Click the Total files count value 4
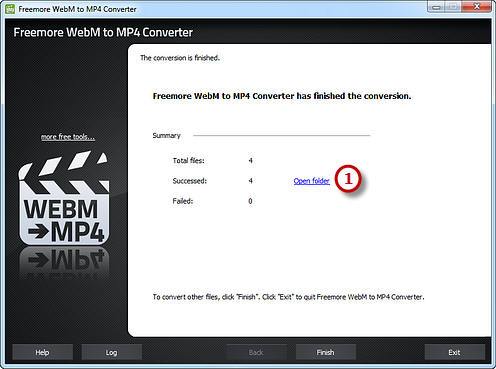Screen dimensions: 496x369 [x=250, y=161]
